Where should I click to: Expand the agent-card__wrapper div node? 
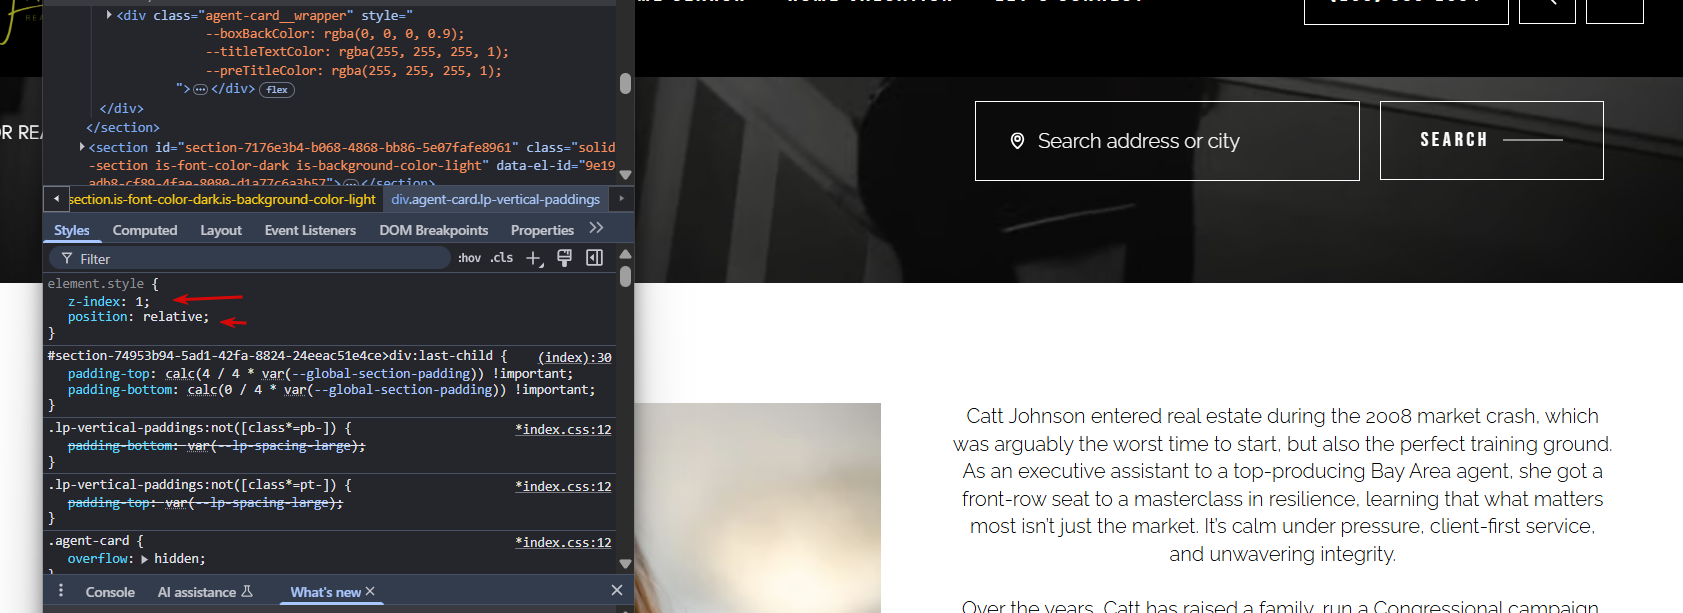(109, 15)
